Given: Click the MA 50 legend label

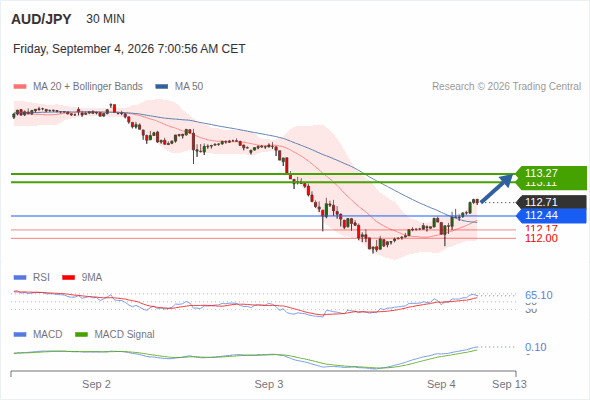Looking at the screenshot, I should pyautogui.click(x=189, y=87).
